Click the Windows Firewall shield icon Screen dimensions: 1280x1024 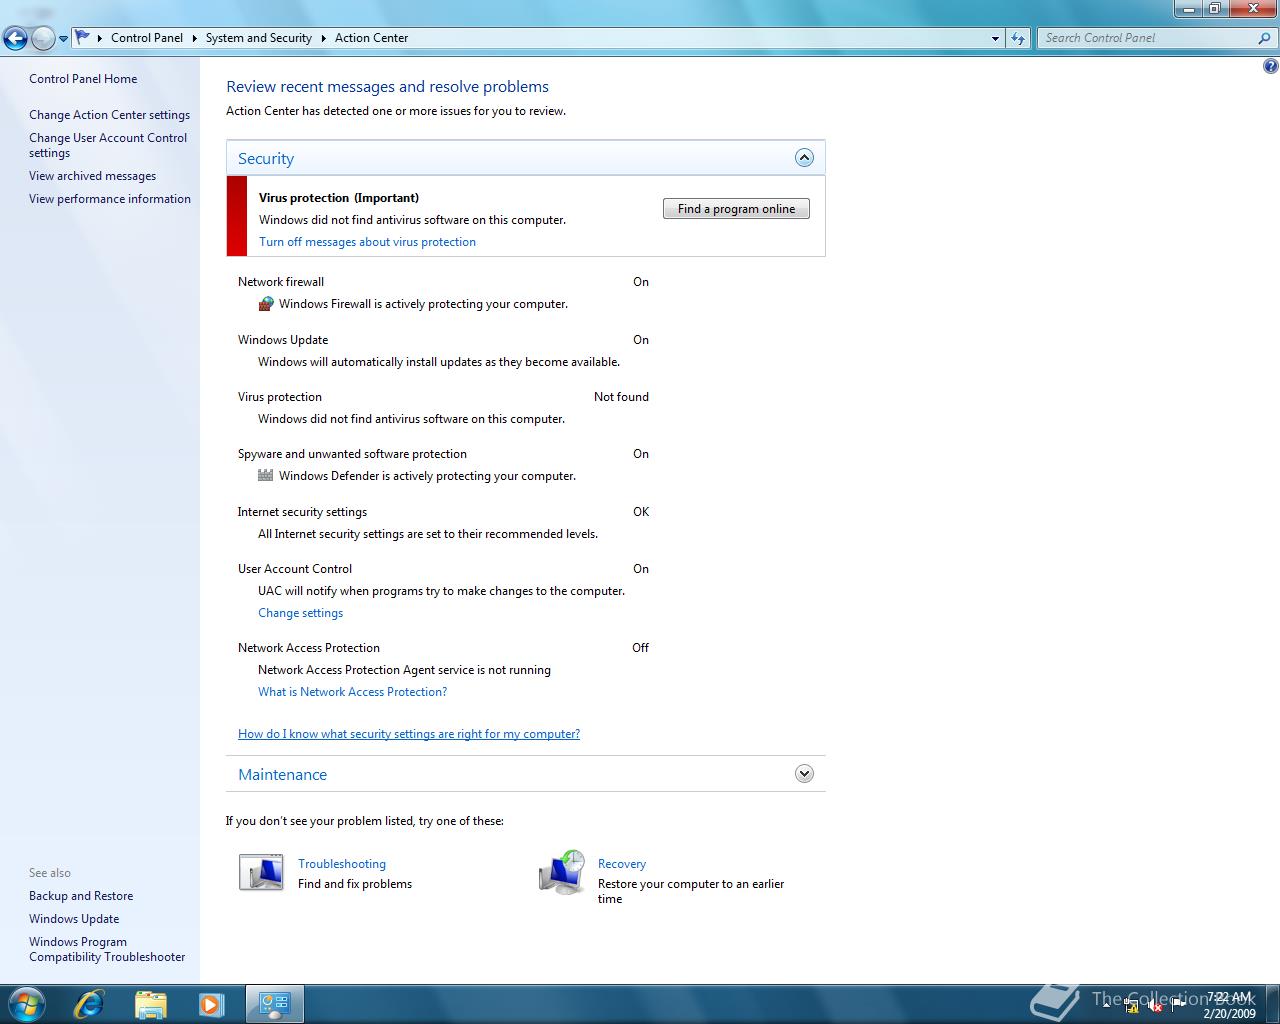[266, 304]
